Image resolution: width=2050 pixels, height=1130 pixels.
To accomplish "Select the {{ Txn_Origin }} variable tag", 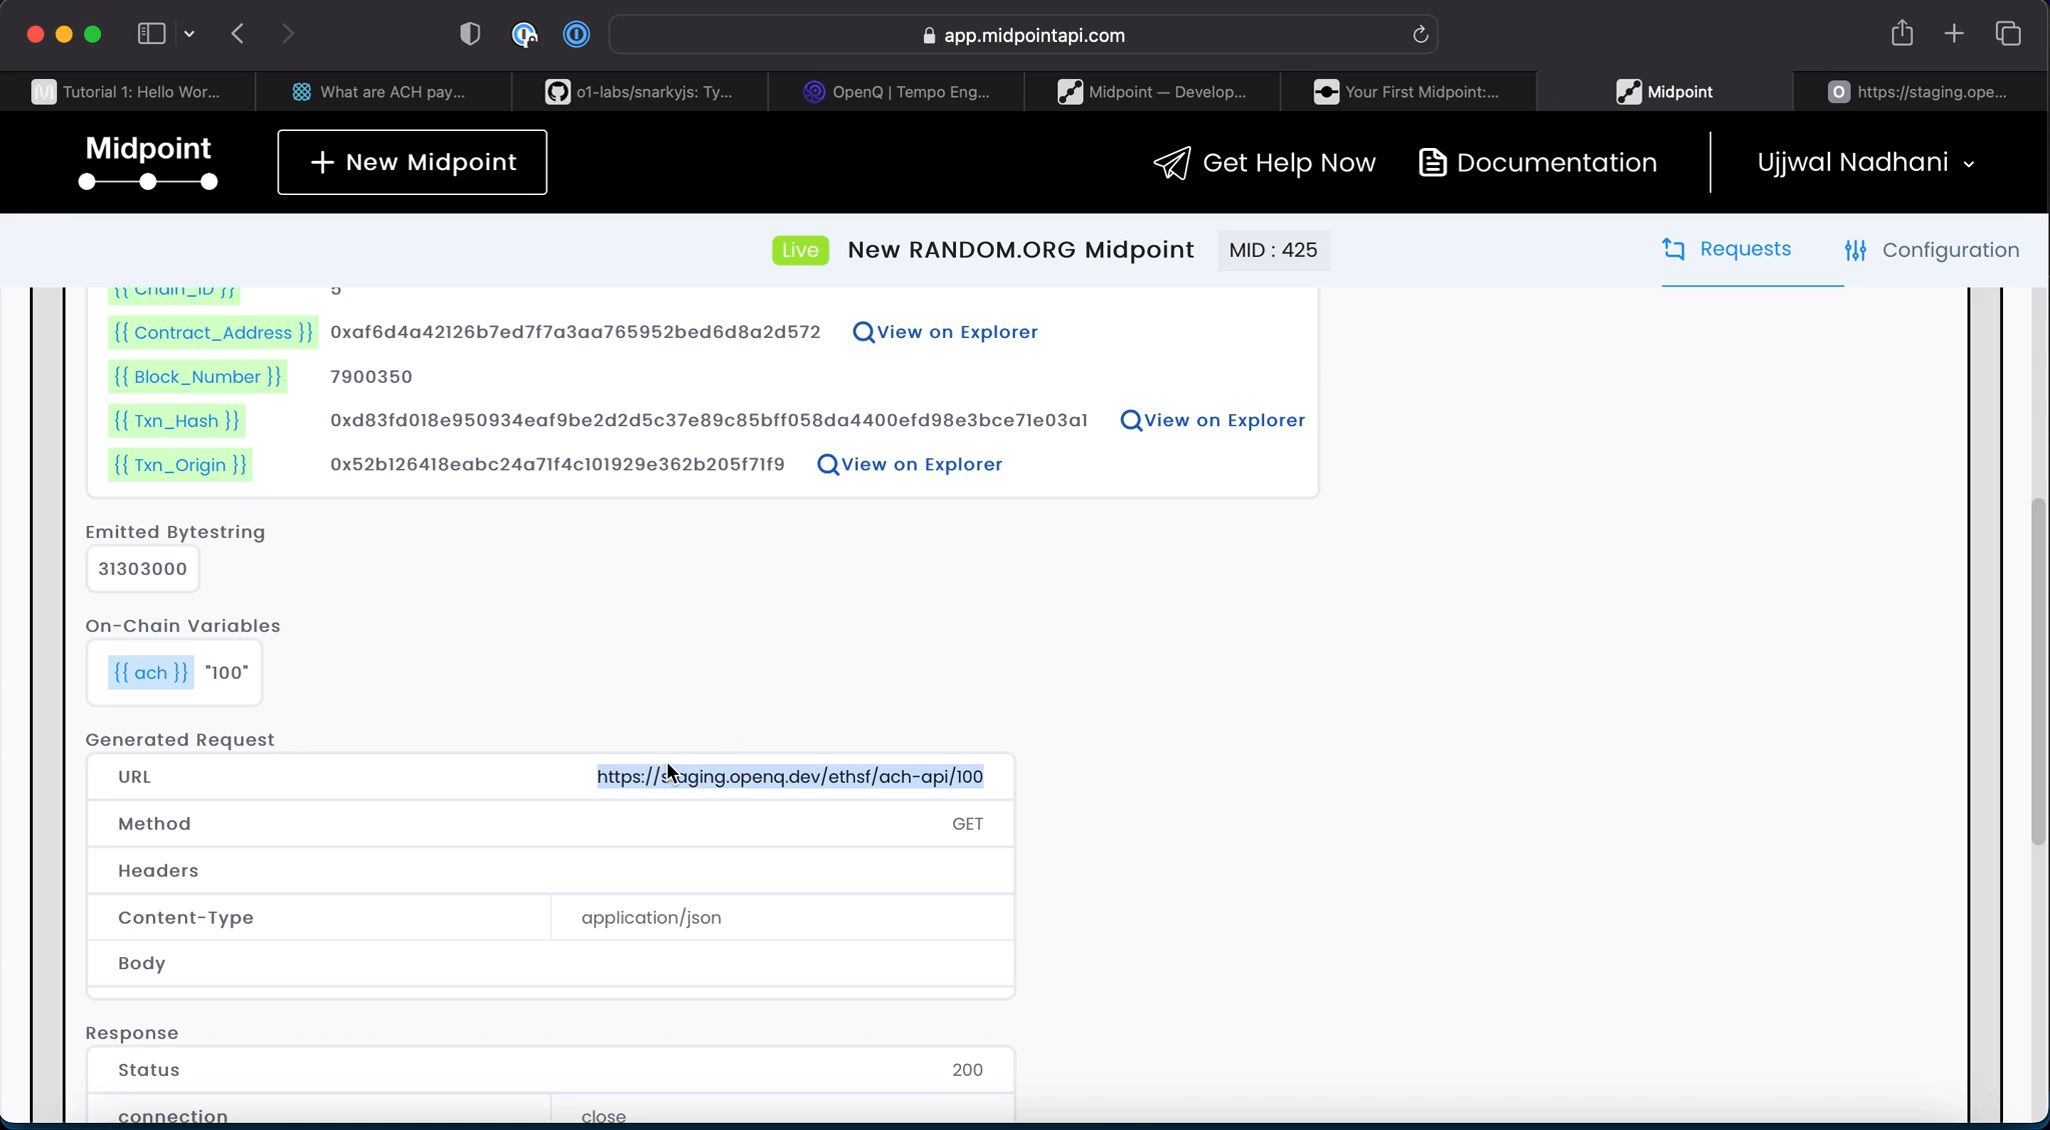I will tap(180, 465).
